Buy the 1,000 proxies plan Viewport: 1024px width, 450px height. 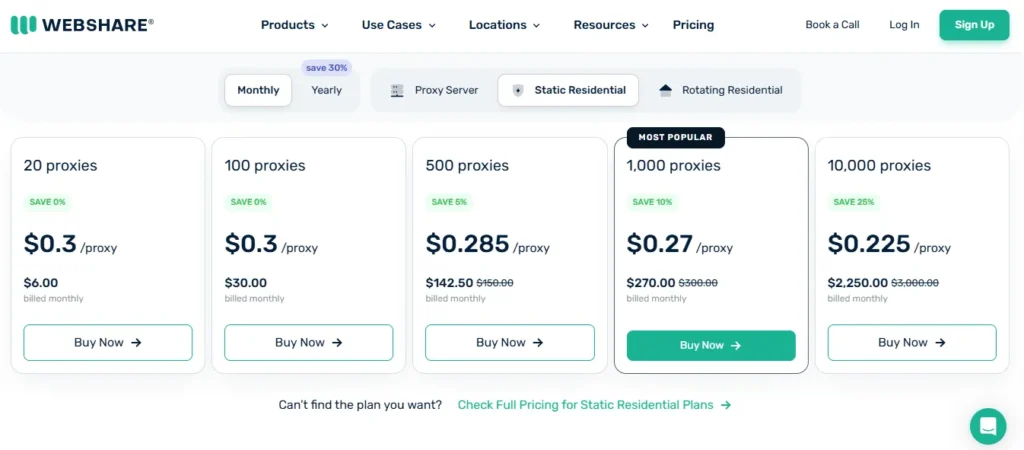pyautogui.click(x=711, y=346)
